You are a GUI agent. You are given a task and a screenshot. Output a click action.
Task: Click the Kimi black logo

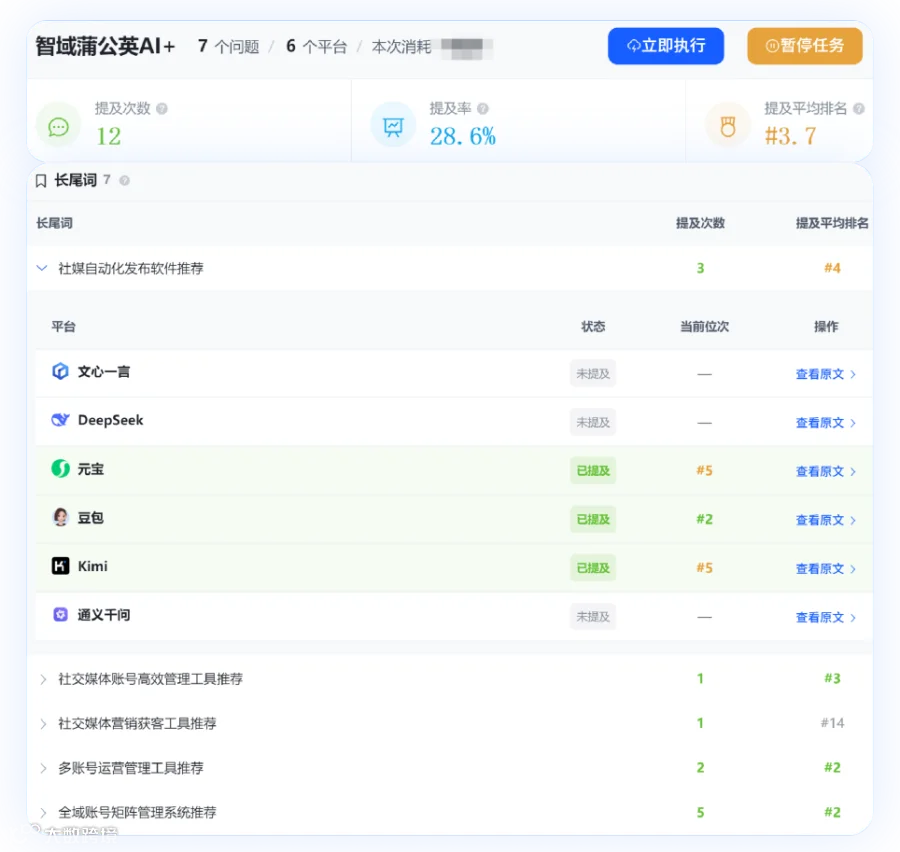60,566
